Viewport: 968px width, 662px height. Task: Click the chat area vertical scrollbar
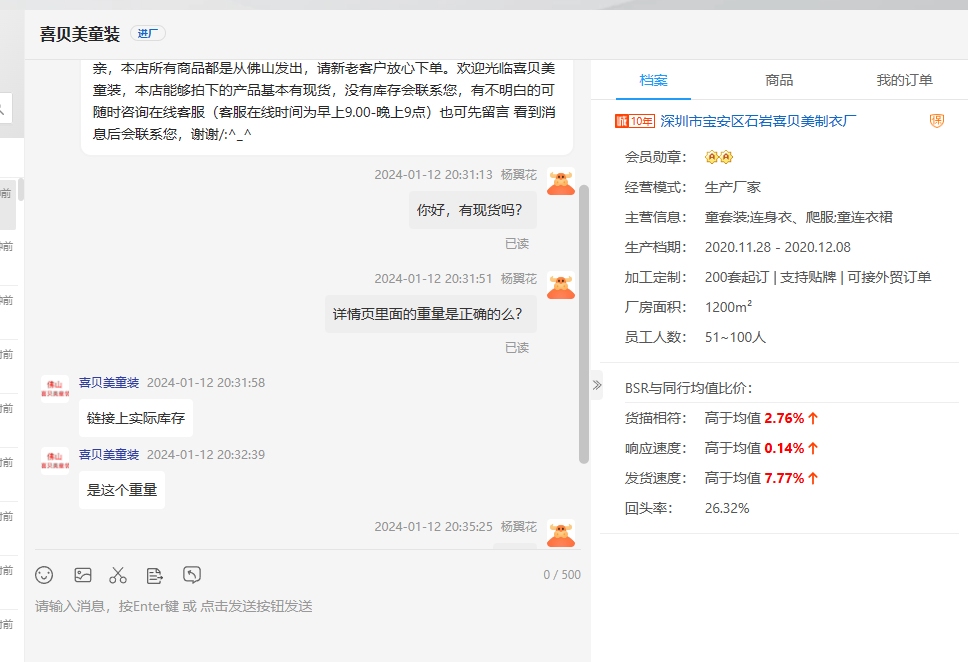click(584, 320)
